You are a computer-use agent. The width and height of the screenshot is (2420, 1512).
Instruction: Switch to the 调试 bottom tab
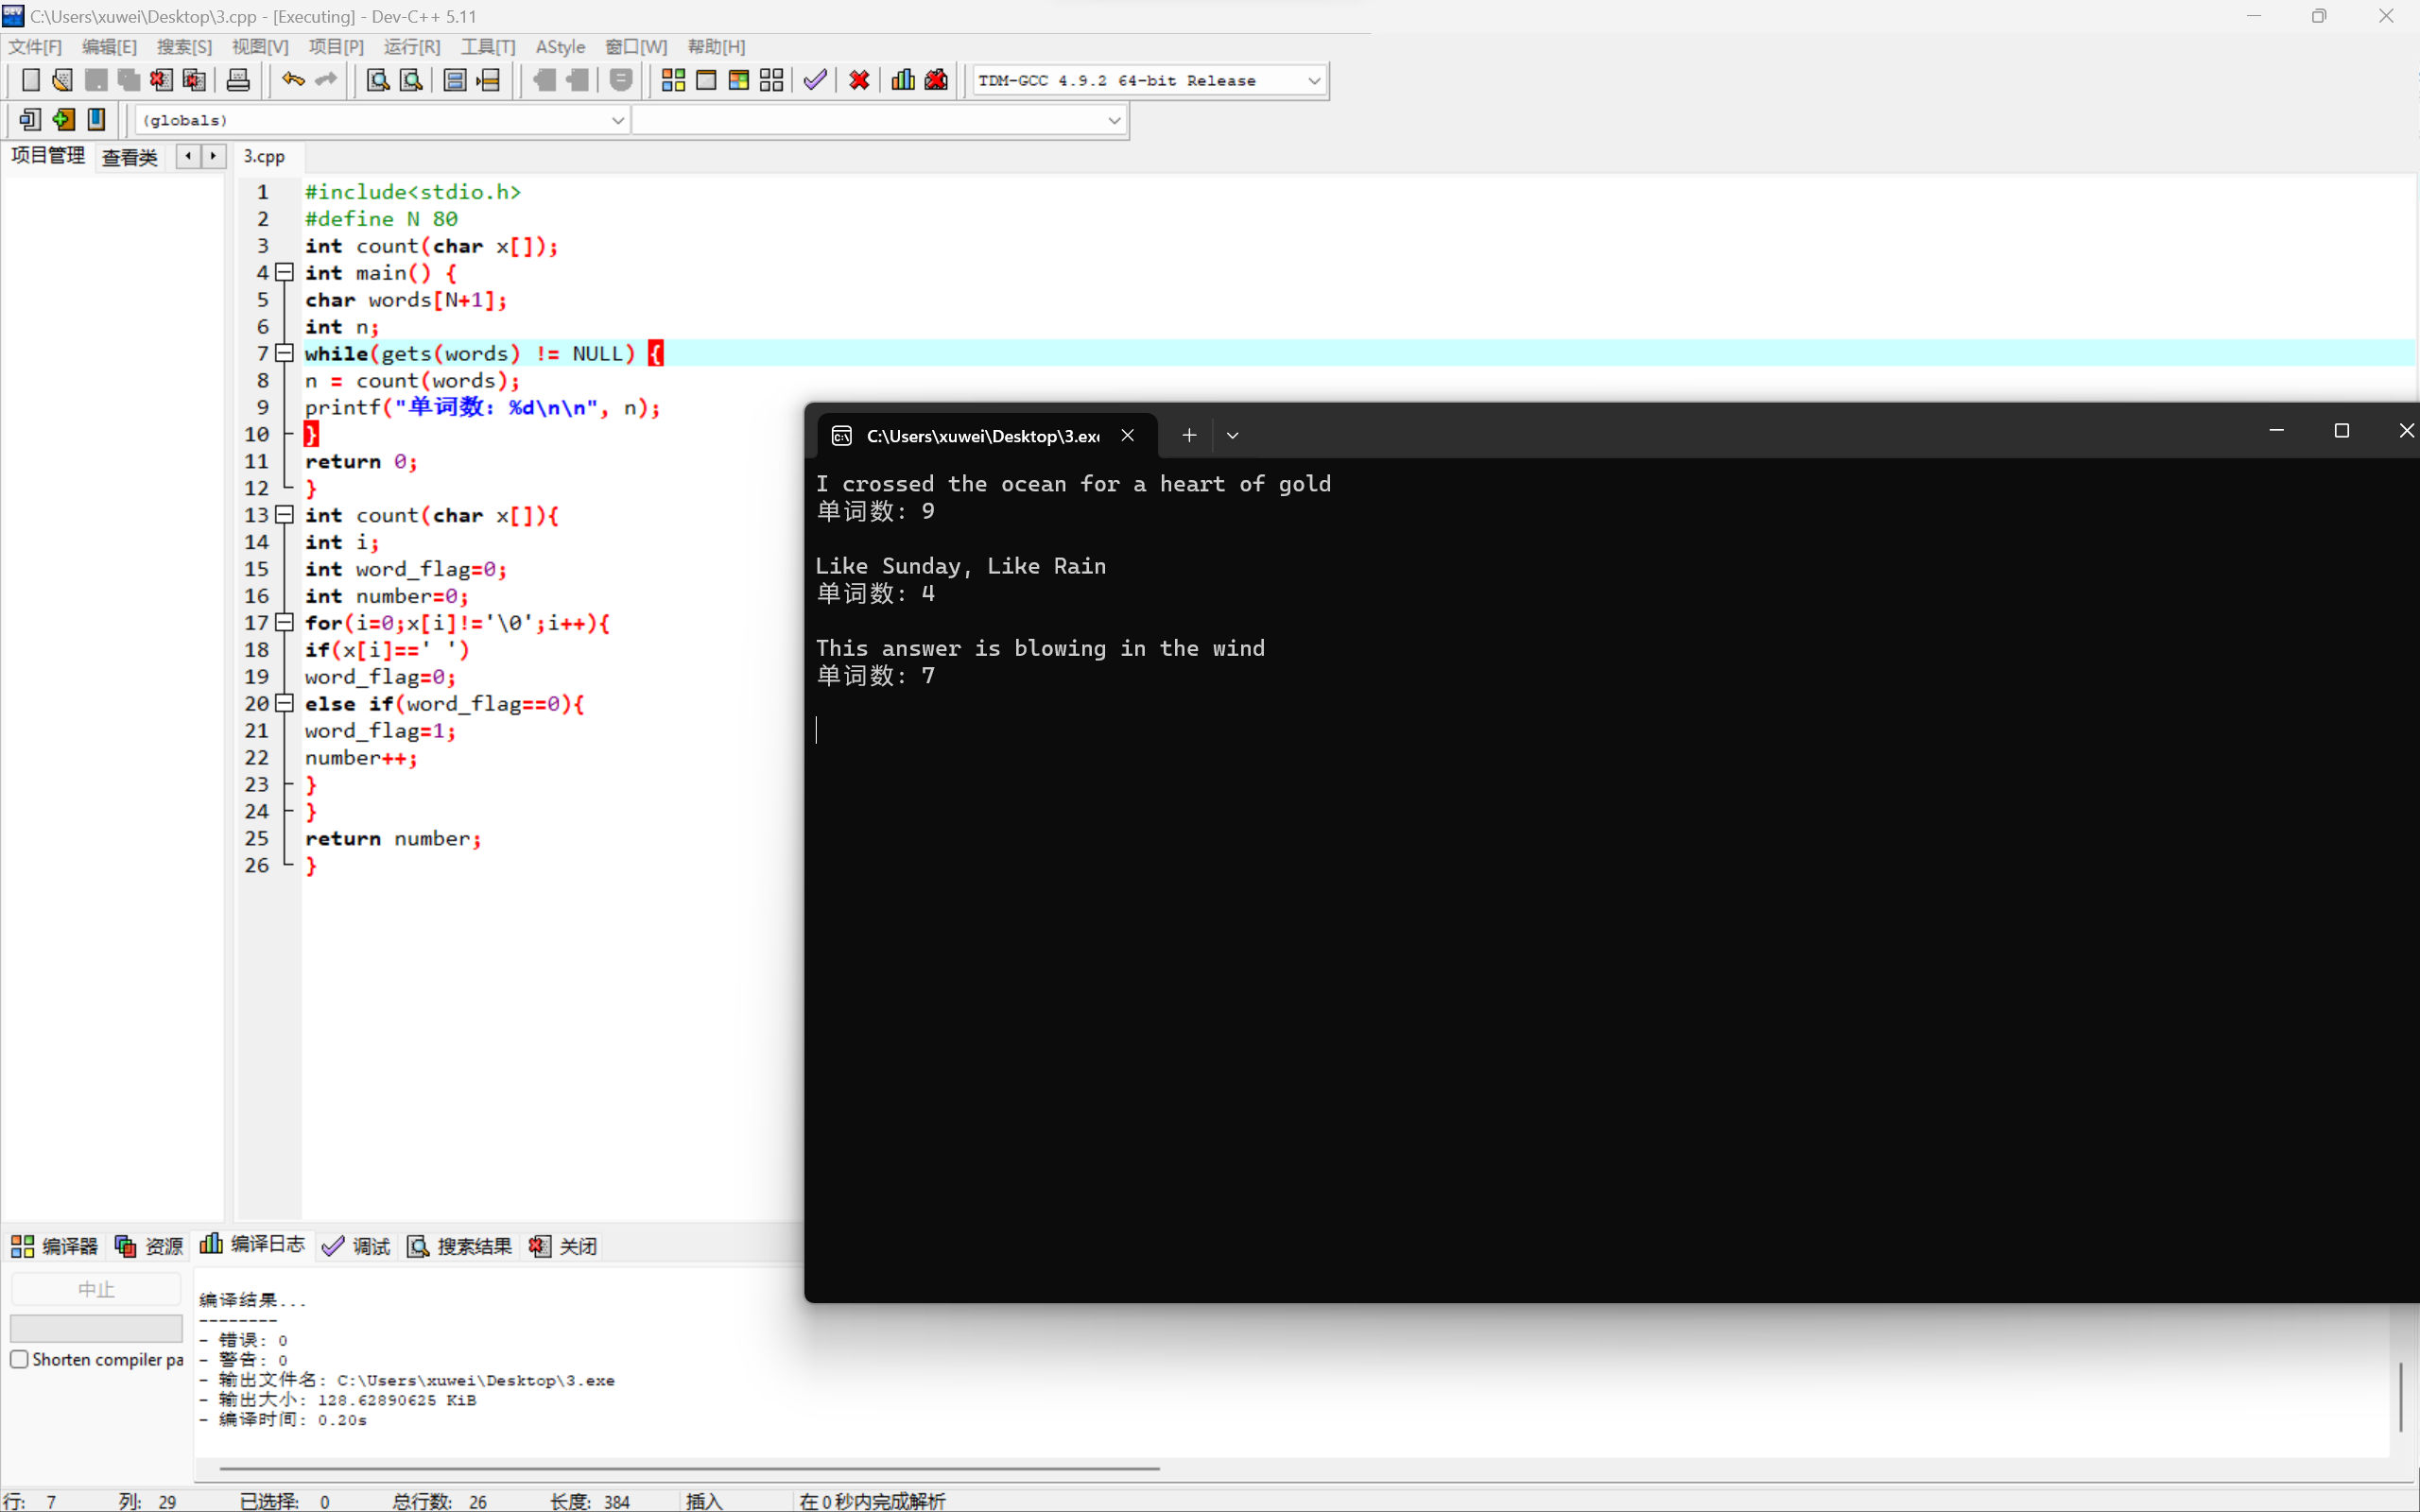coord(357,1246)
